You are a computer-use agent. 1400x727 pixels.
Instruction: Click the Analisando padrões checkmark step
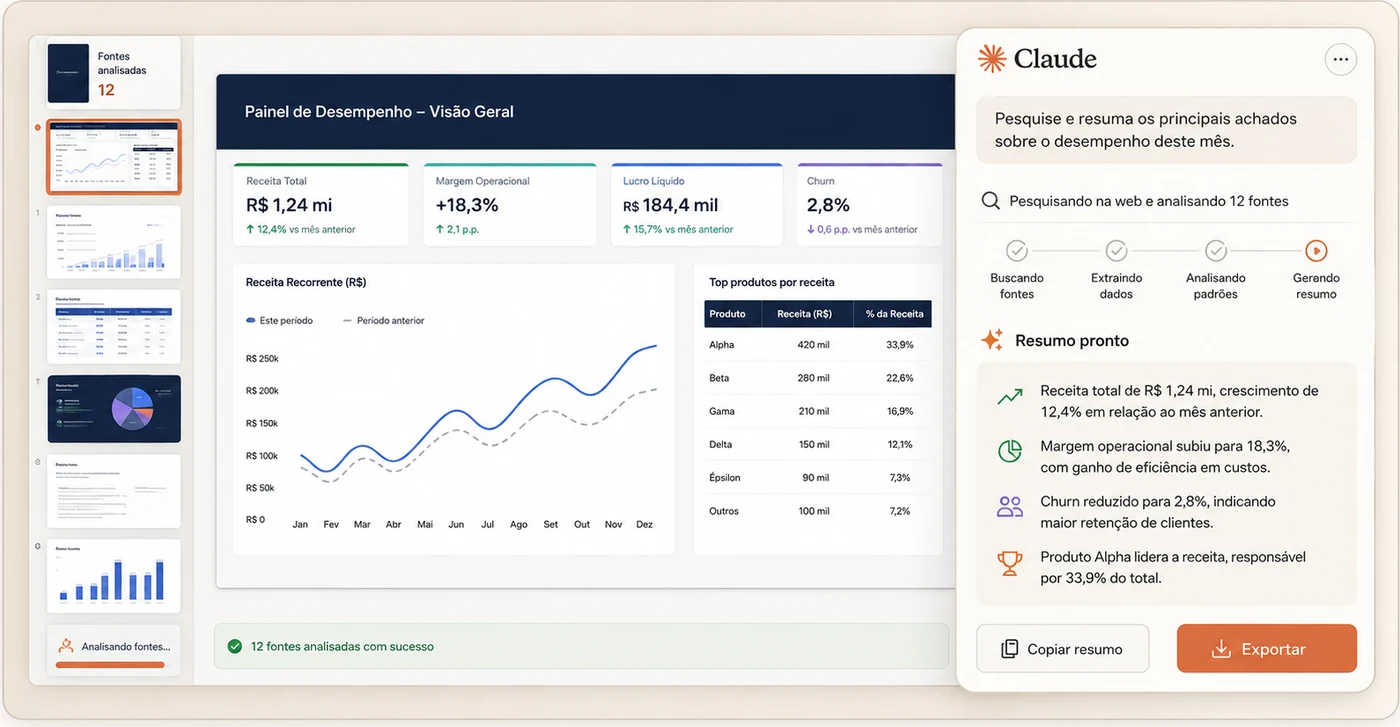point(1216,251)
